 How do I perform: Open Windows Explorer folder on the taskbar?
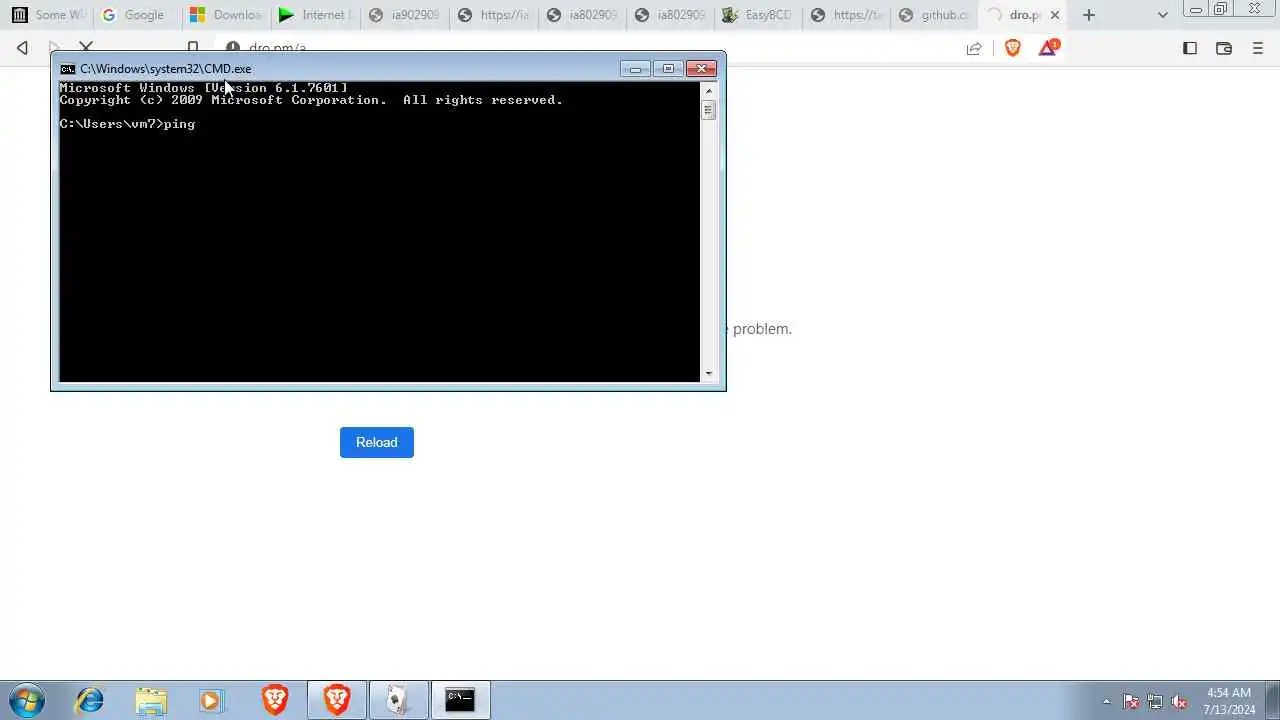(151, 700)
